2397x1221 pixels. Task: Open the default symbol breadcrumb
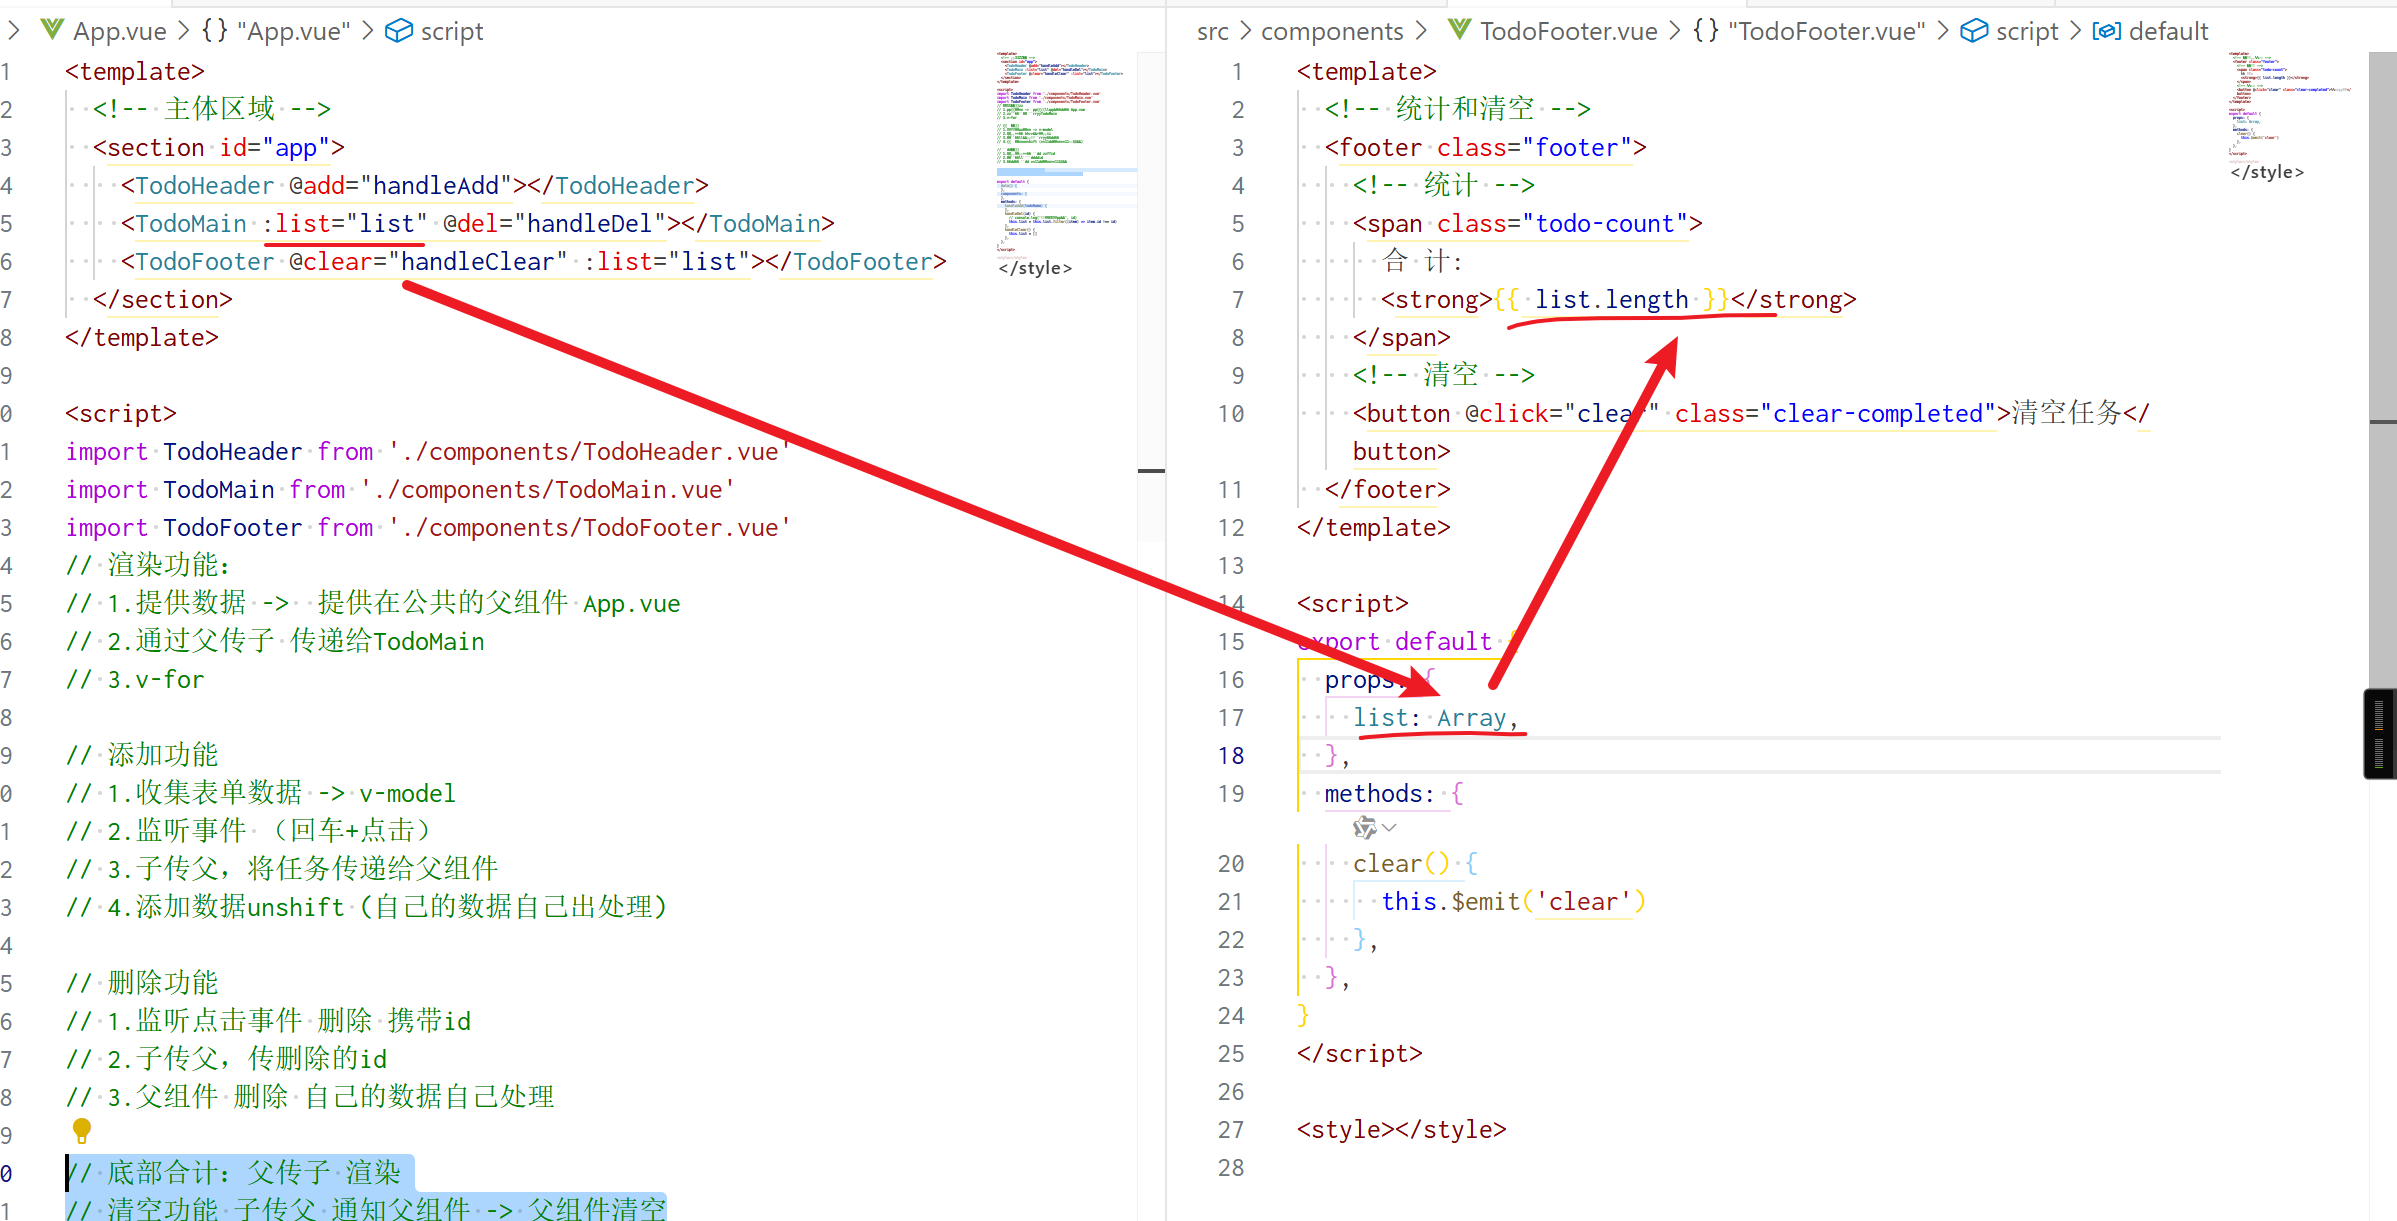[2168, 30]
